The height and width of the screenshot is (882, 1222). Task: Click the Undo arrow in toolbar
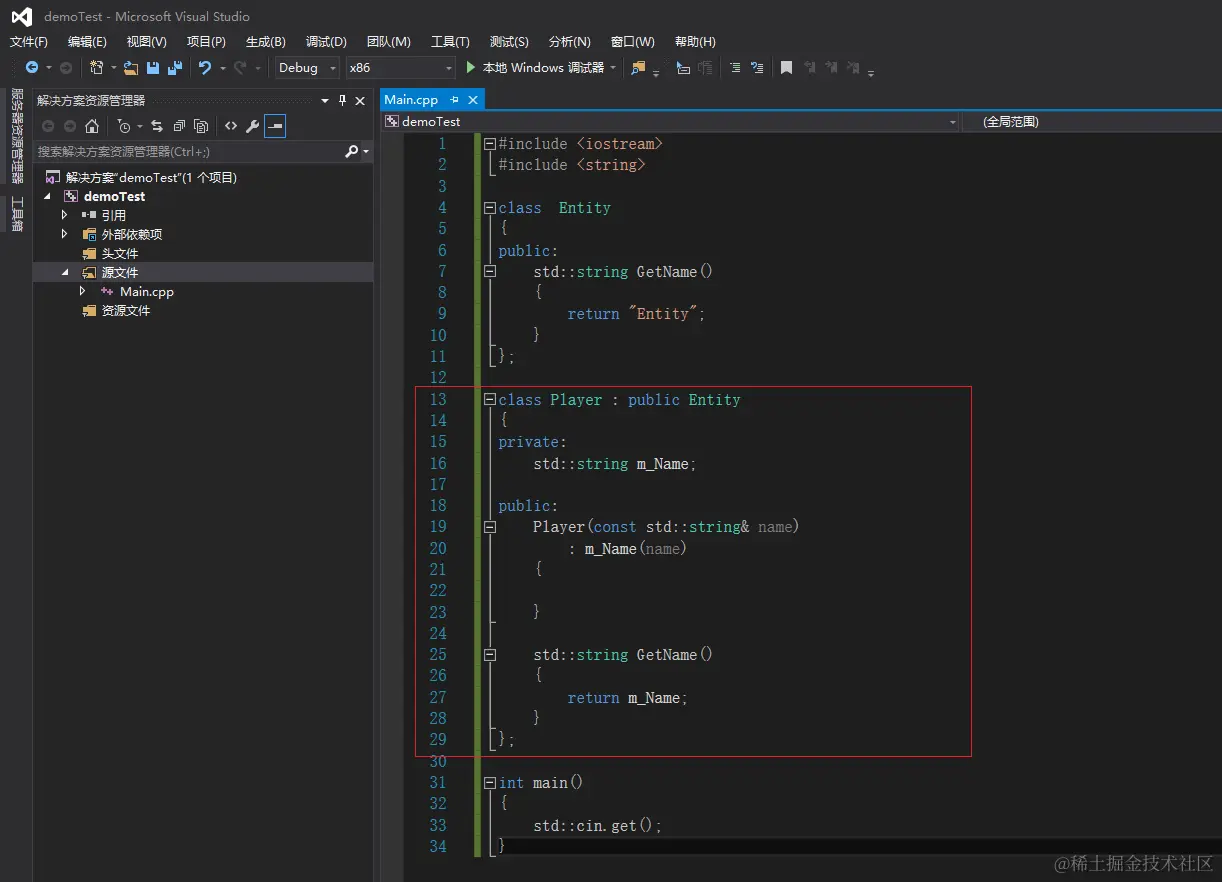point(205,68)
